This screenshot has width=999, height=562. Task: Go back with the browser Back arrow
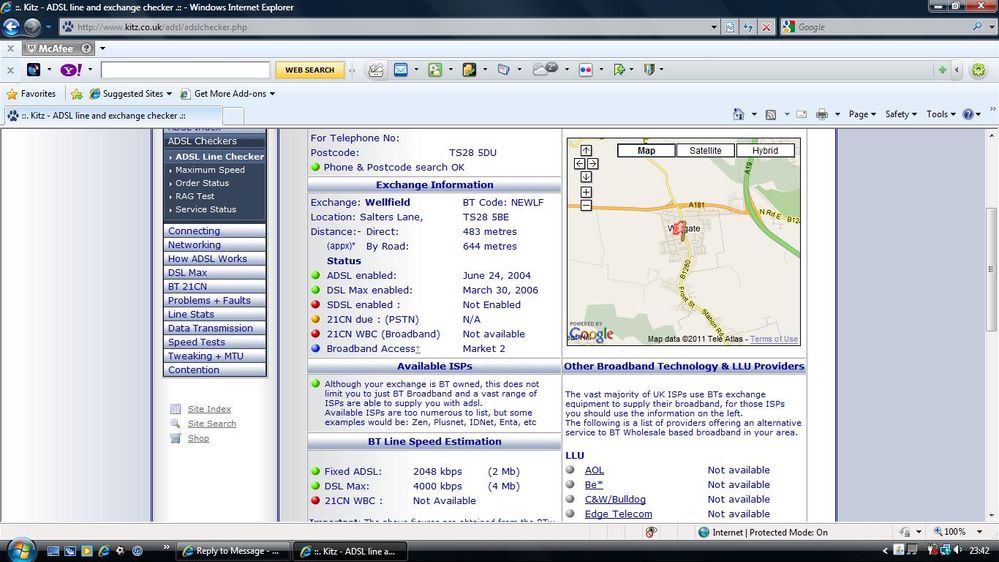coord(11,27)
